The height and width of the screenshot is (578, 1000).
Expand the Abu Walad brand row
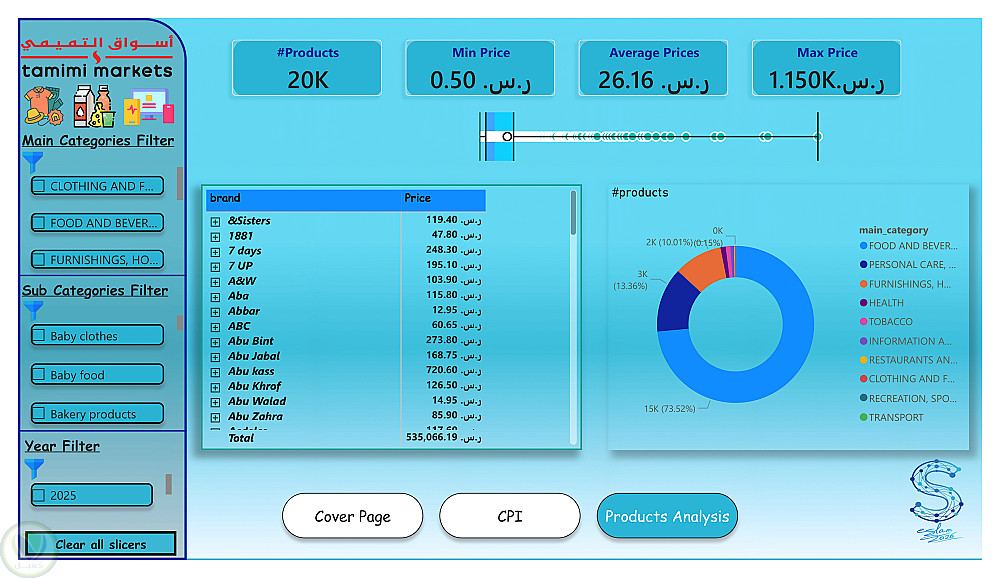(216, 402)
